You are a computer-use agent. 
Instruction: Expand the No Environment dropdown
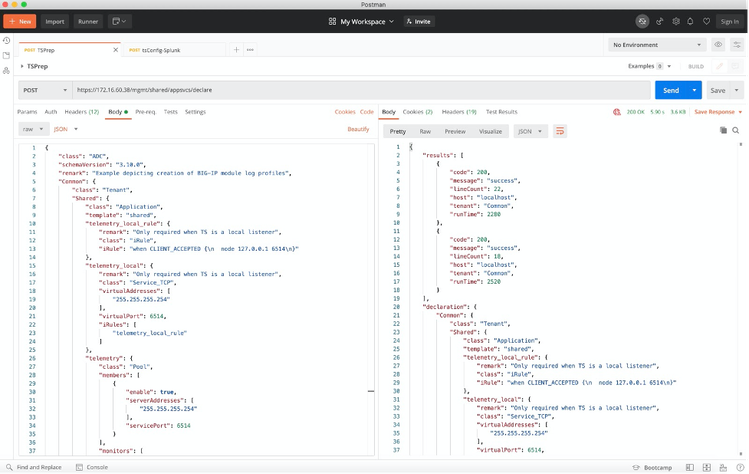point(657,45)
